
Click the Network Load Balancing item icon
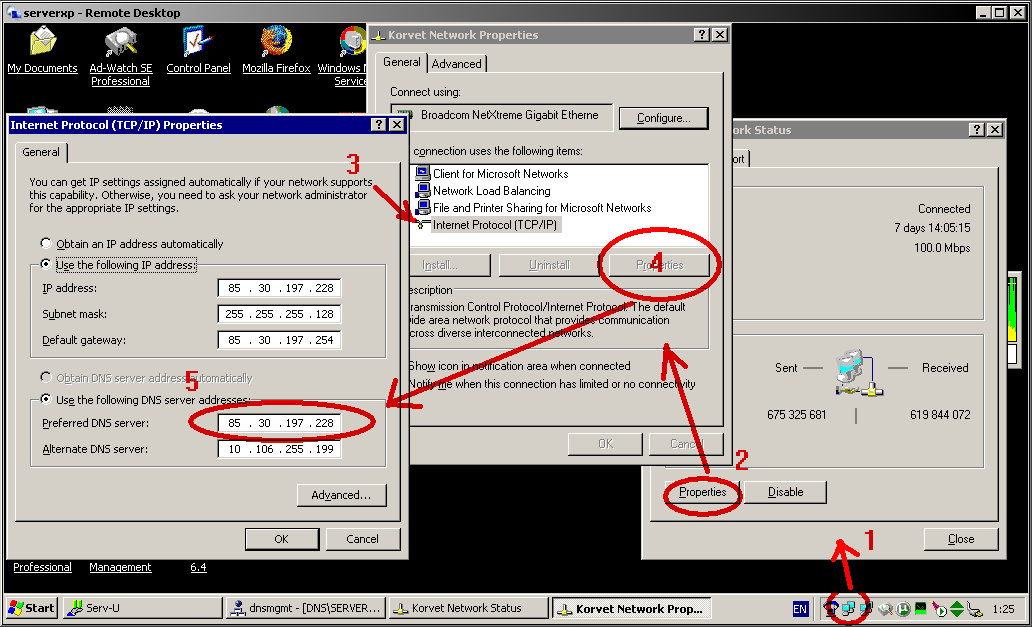(423, 191)
